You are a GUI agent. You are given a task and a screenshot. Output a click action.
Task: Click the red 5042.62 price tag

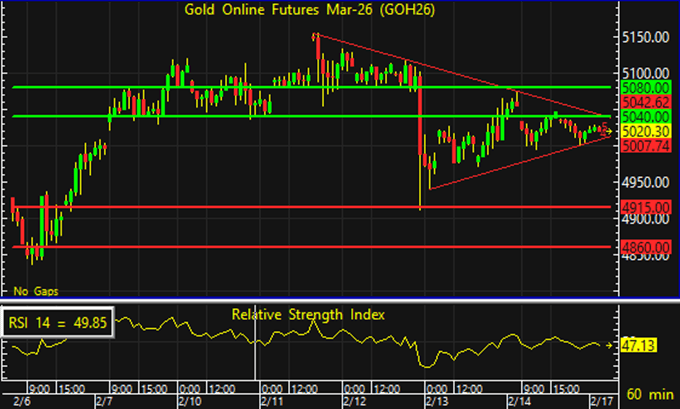pos(642,102)
